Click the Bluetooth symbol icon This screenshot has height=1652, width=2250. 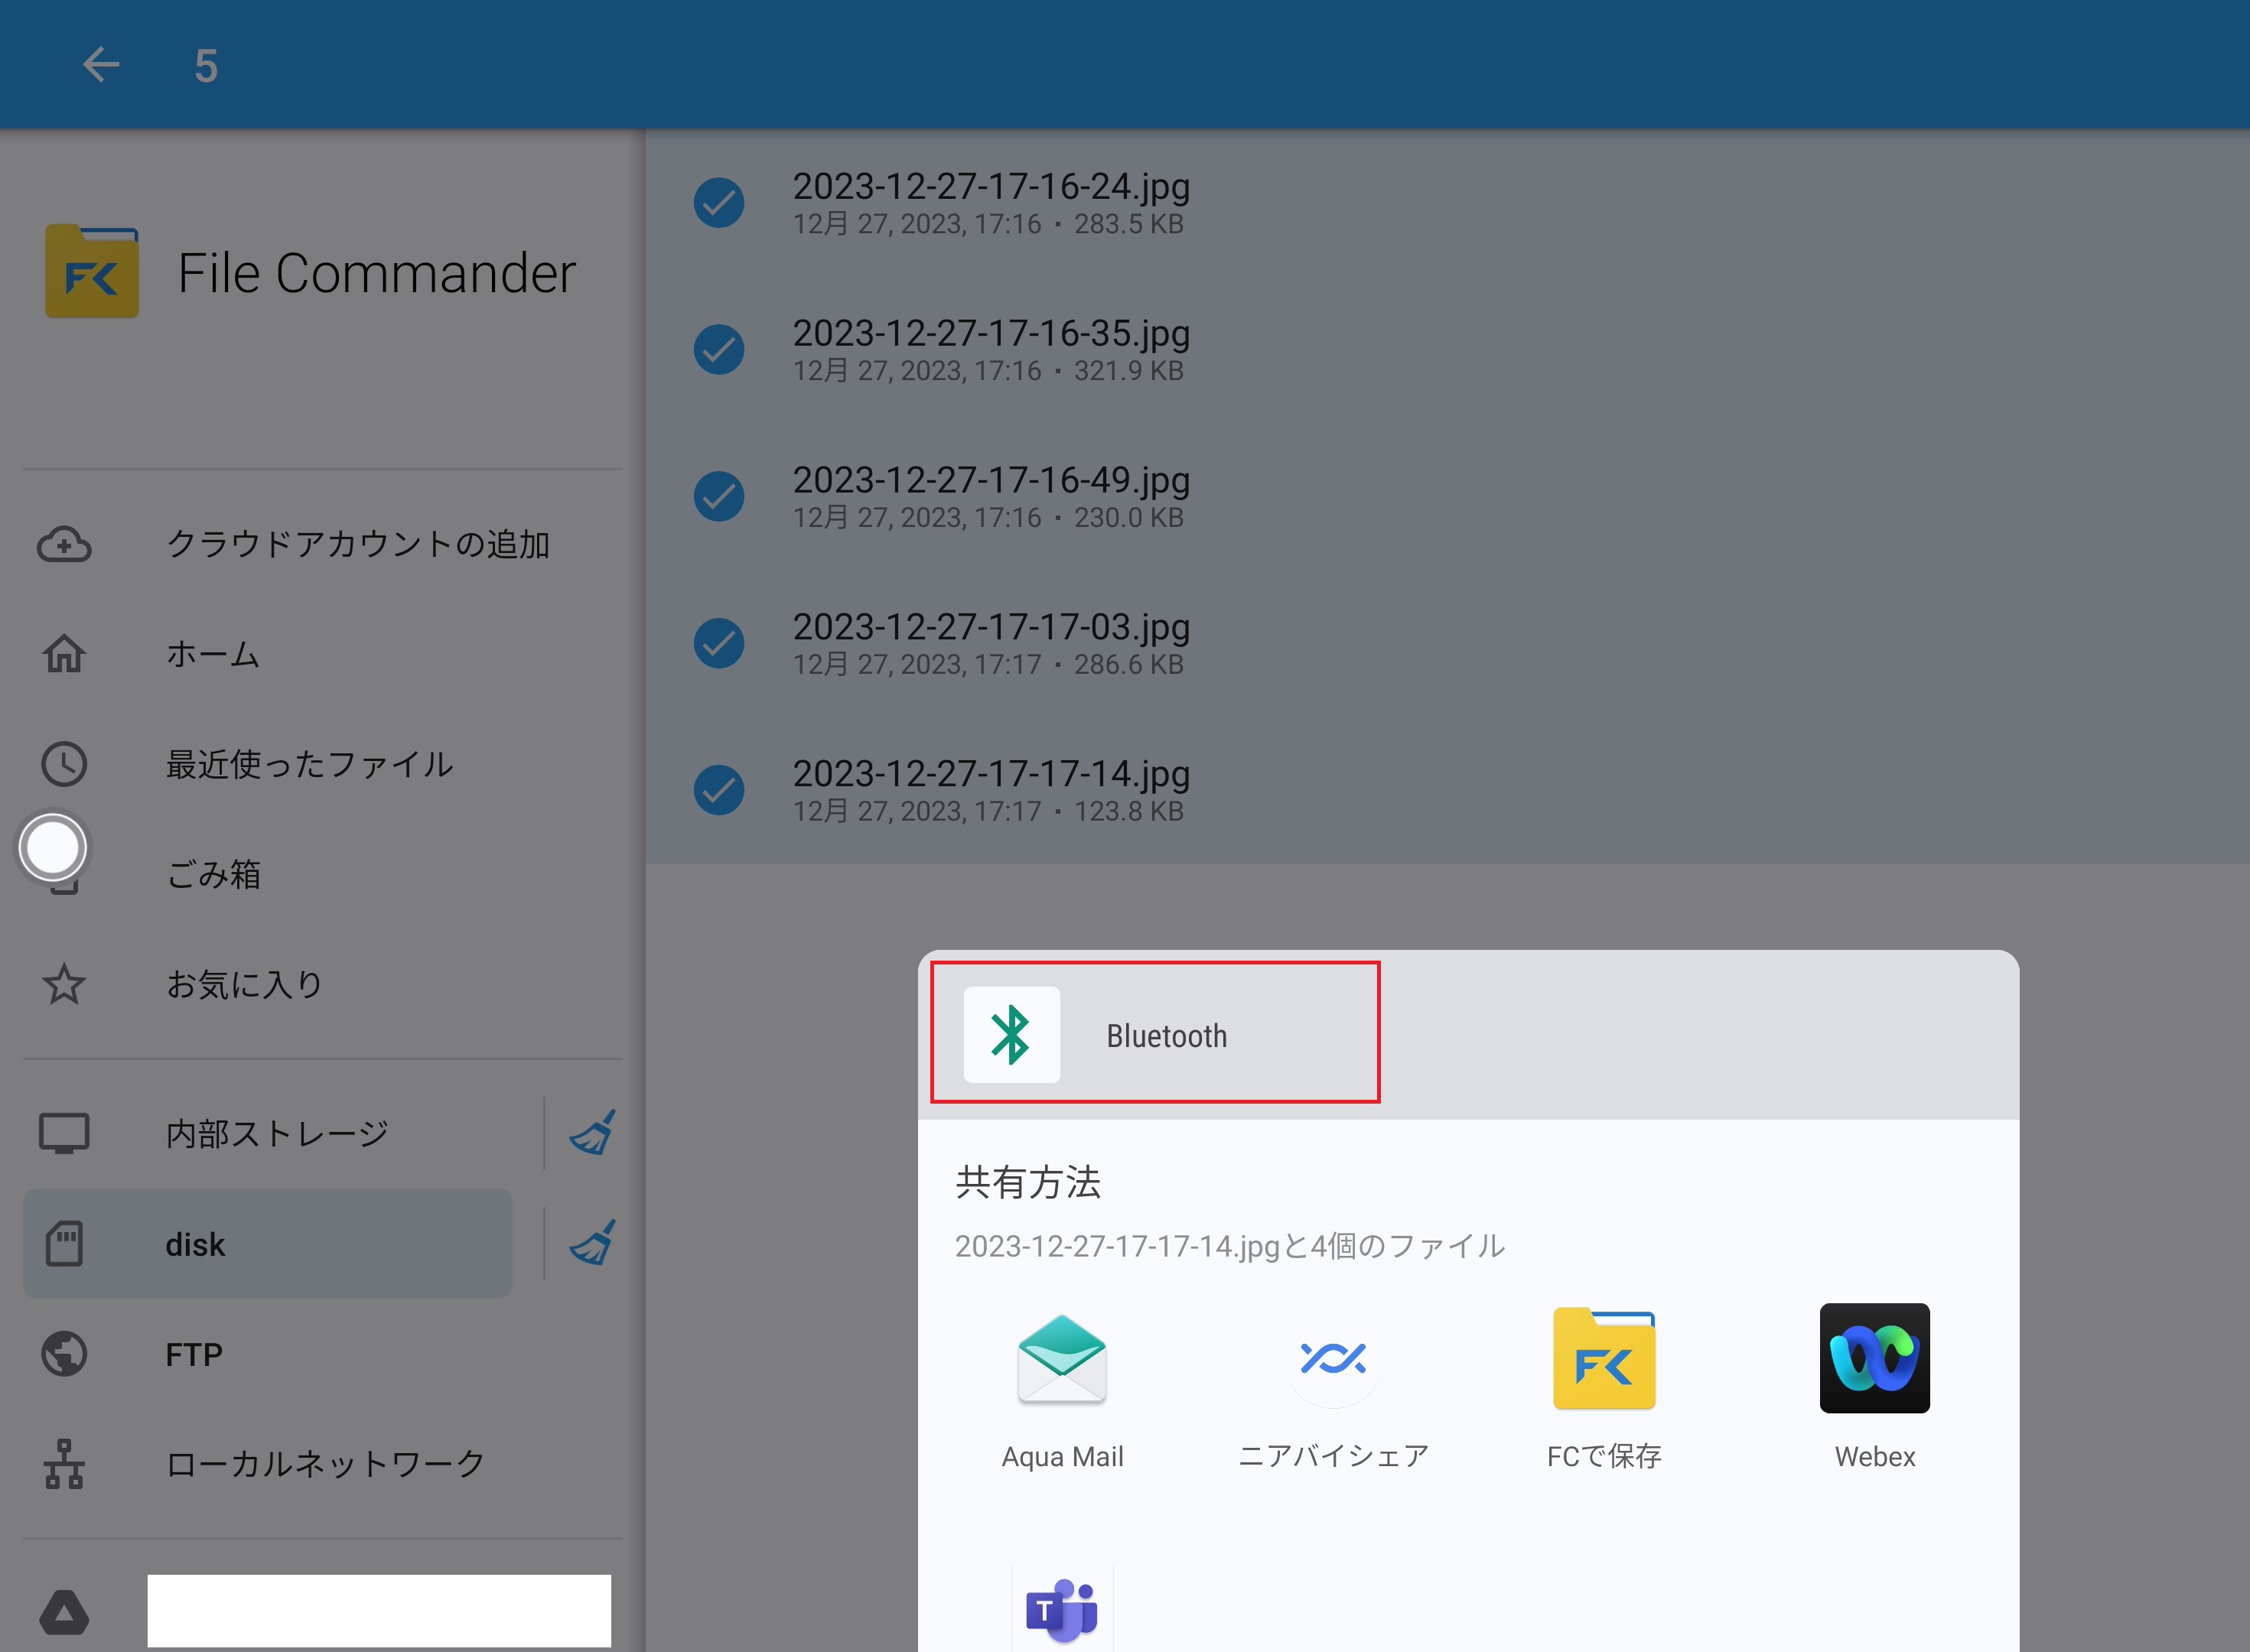click(1011, 1035)
